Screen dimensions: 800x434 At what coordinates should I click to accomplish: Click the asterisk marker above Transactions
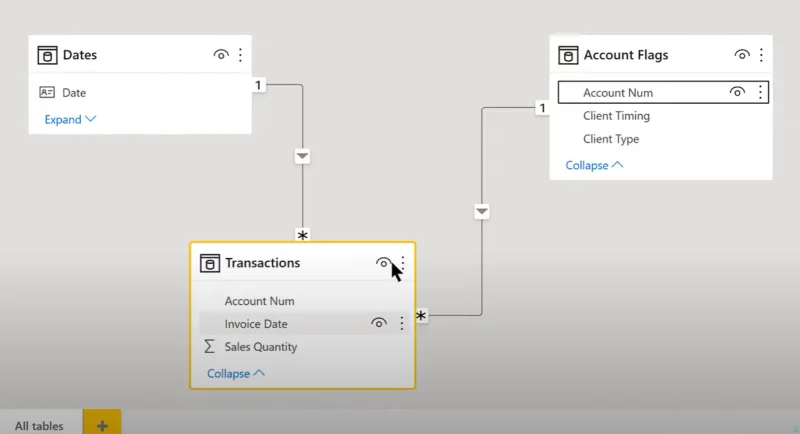[x=303, y=235]
